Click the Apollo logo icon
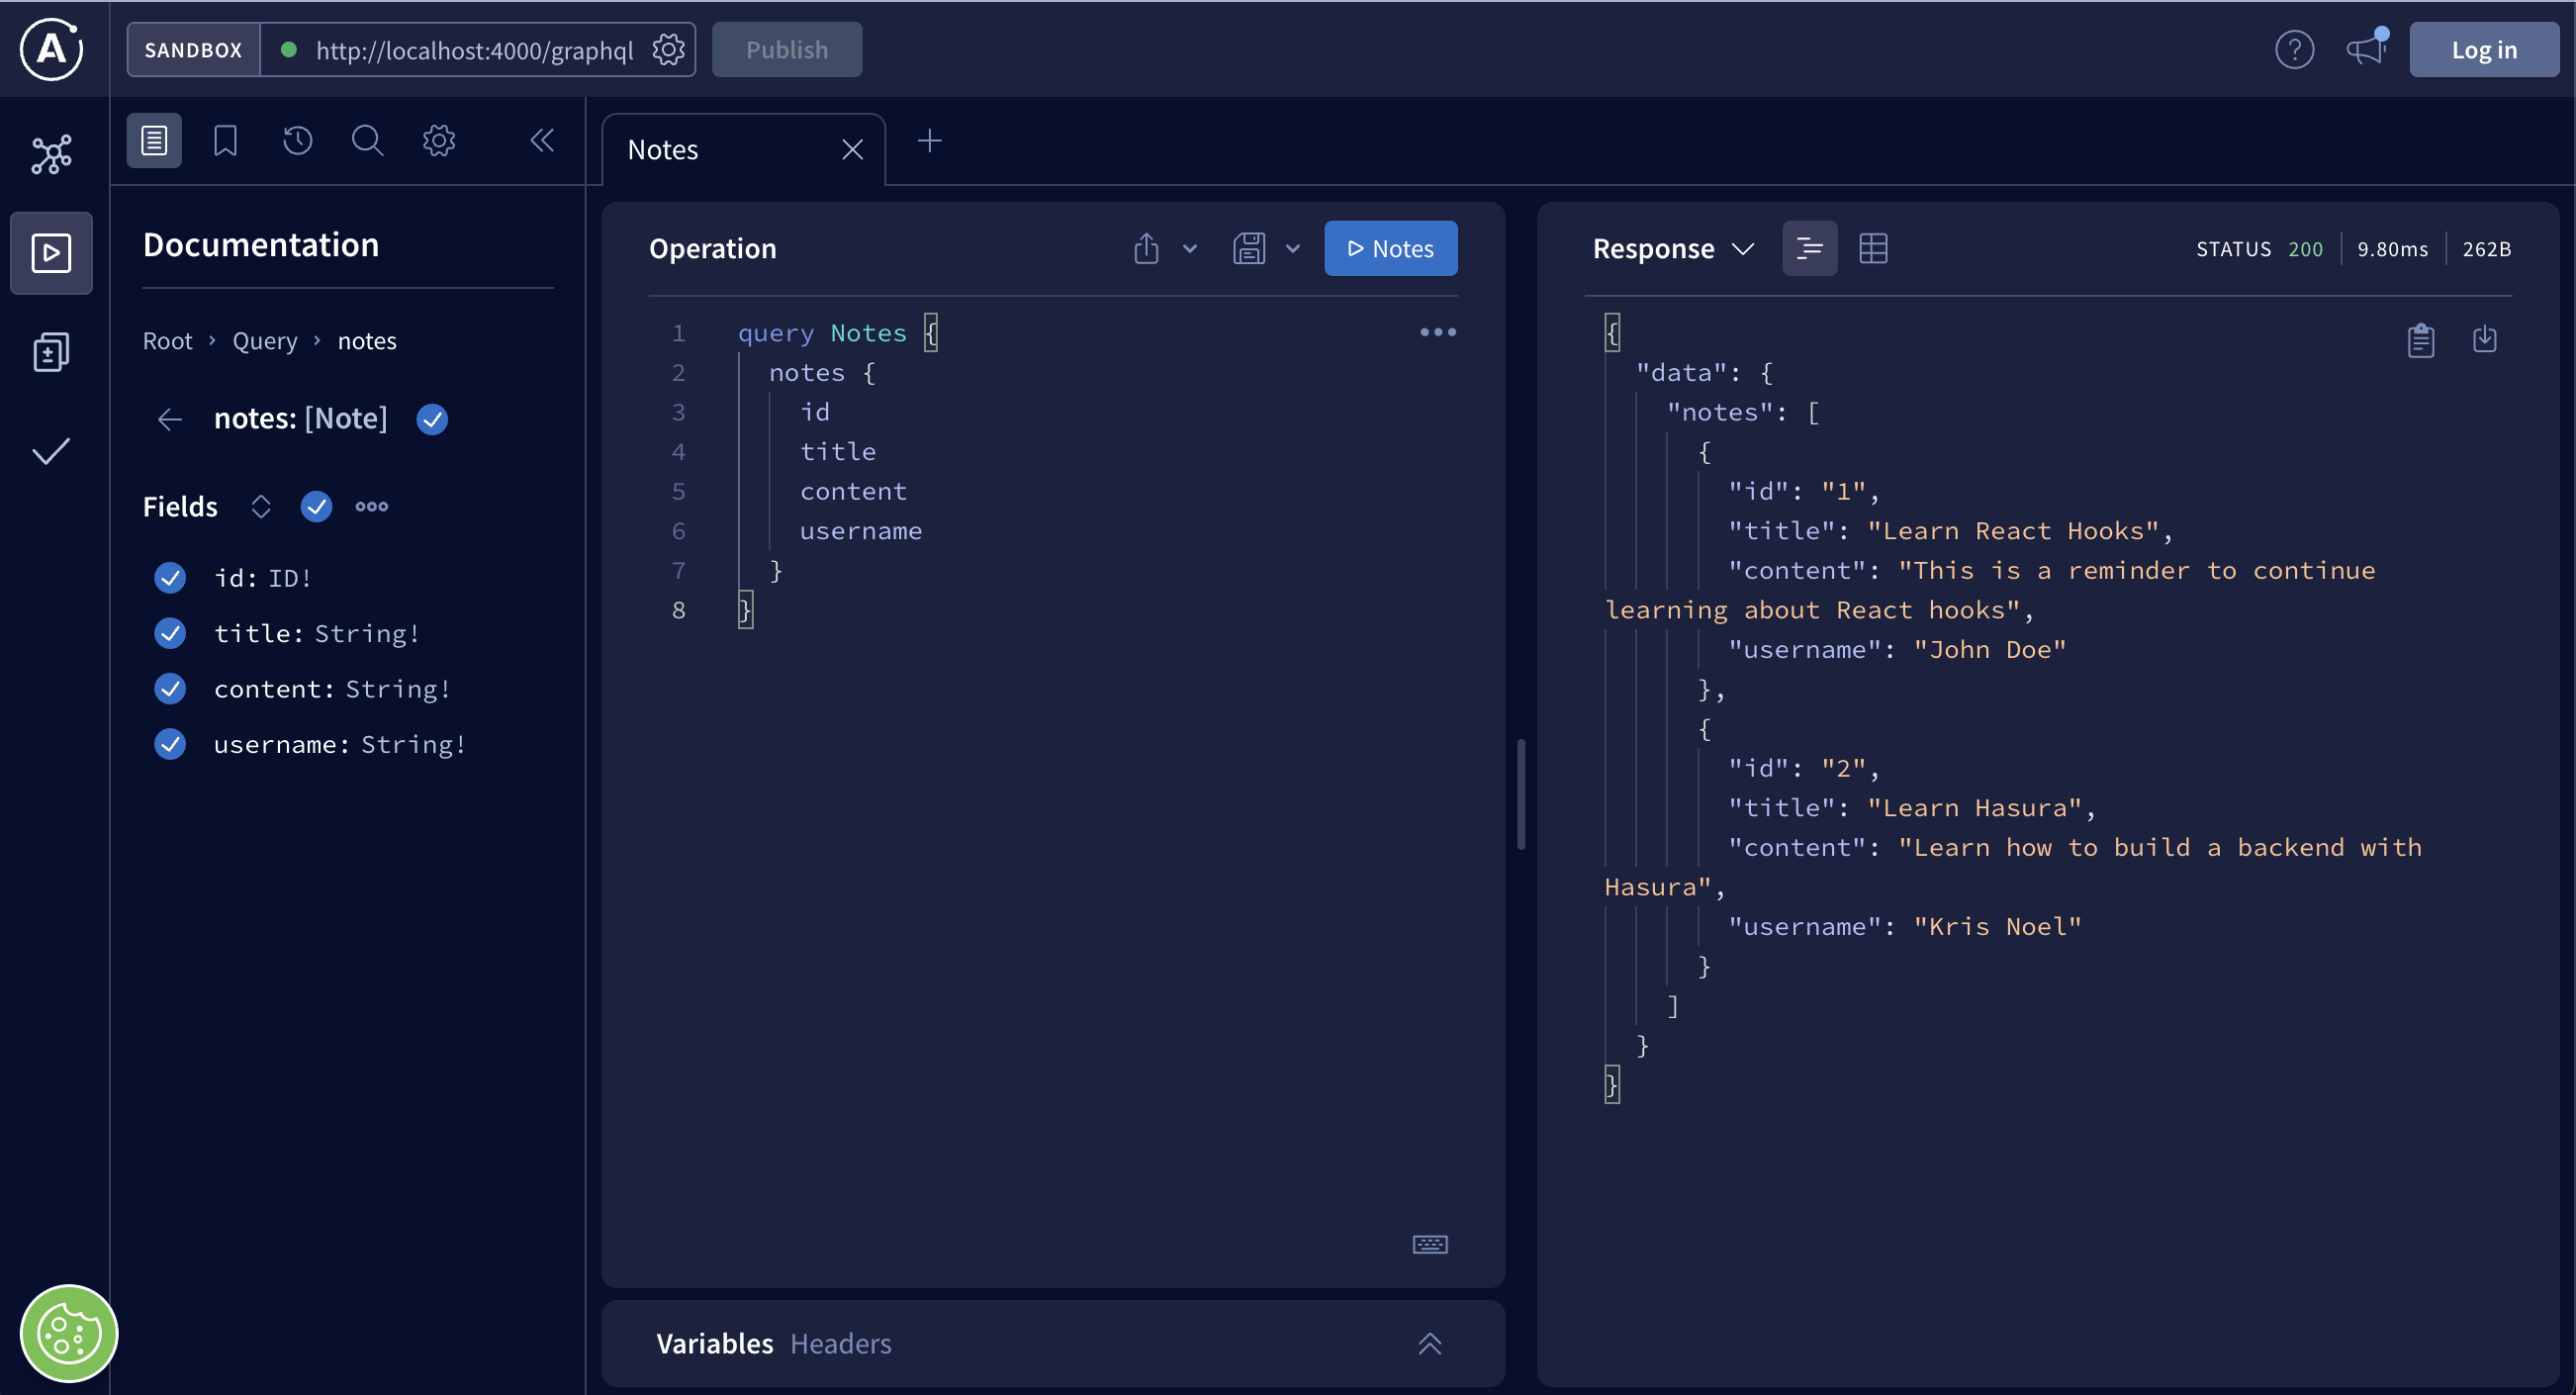Screen dimensions: 2576x1395 (51, 49)
